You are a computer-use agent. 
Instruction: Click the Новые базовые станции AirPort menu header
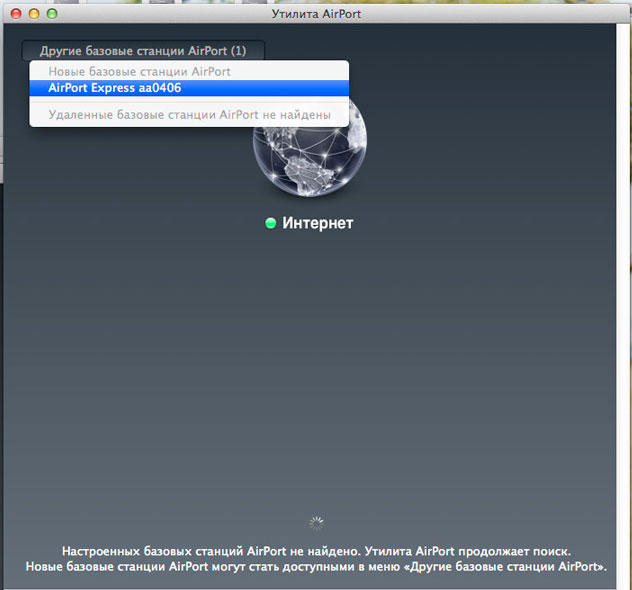click(x=139, y=71)
